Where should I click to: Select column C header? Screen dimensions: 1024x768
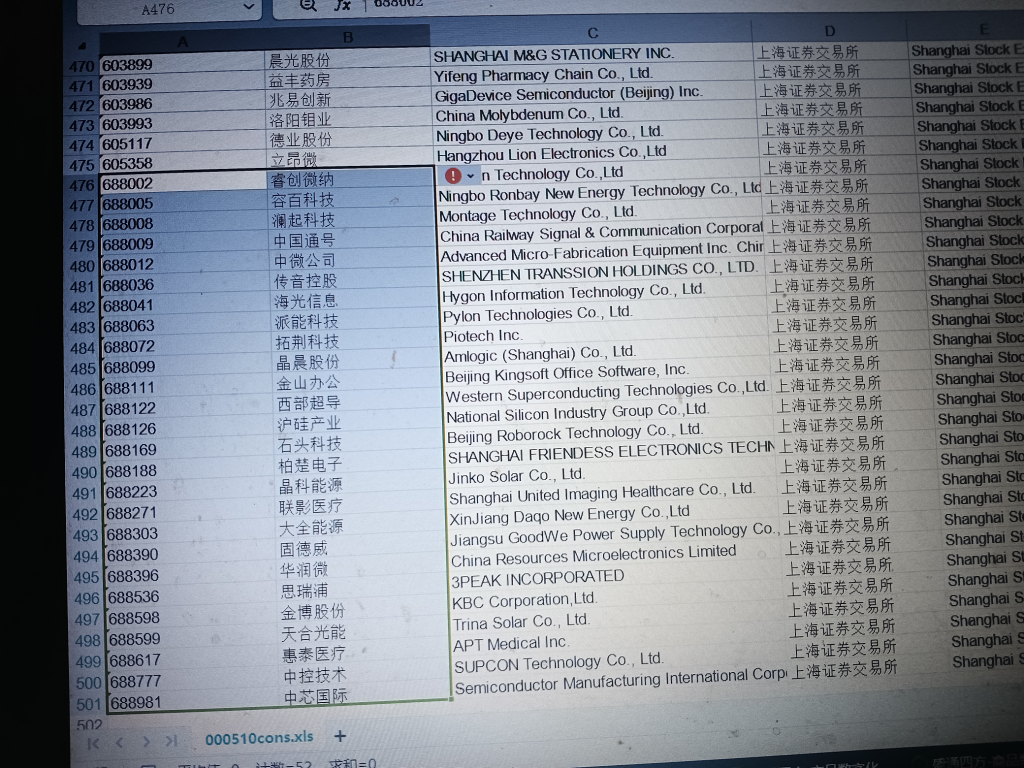pyautogui.click(x=592, y=33)
